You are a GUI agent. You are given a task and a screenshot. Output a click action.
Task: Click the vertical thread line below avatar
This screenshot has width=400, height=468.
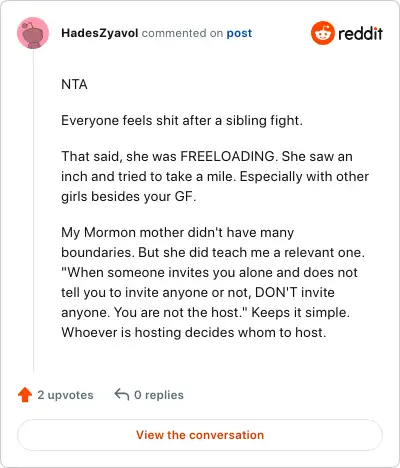33,211
